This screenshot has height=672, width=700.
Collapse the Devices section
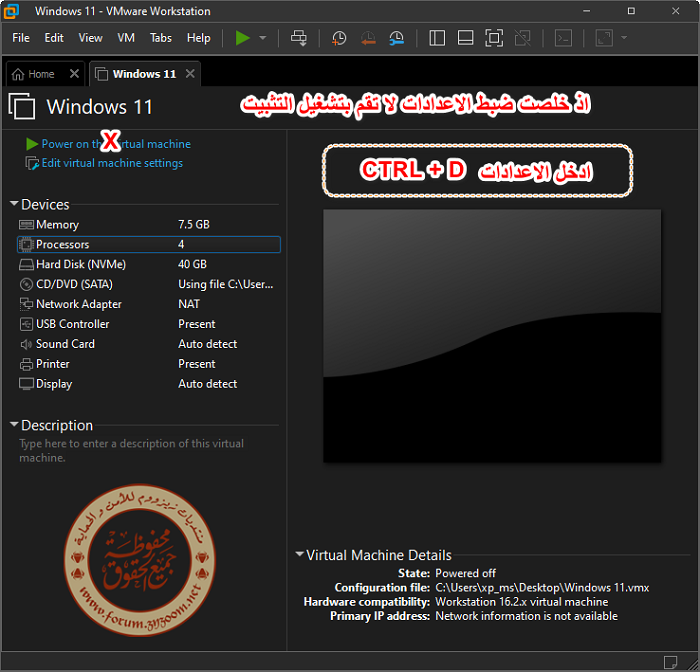(x=14, y=204)
